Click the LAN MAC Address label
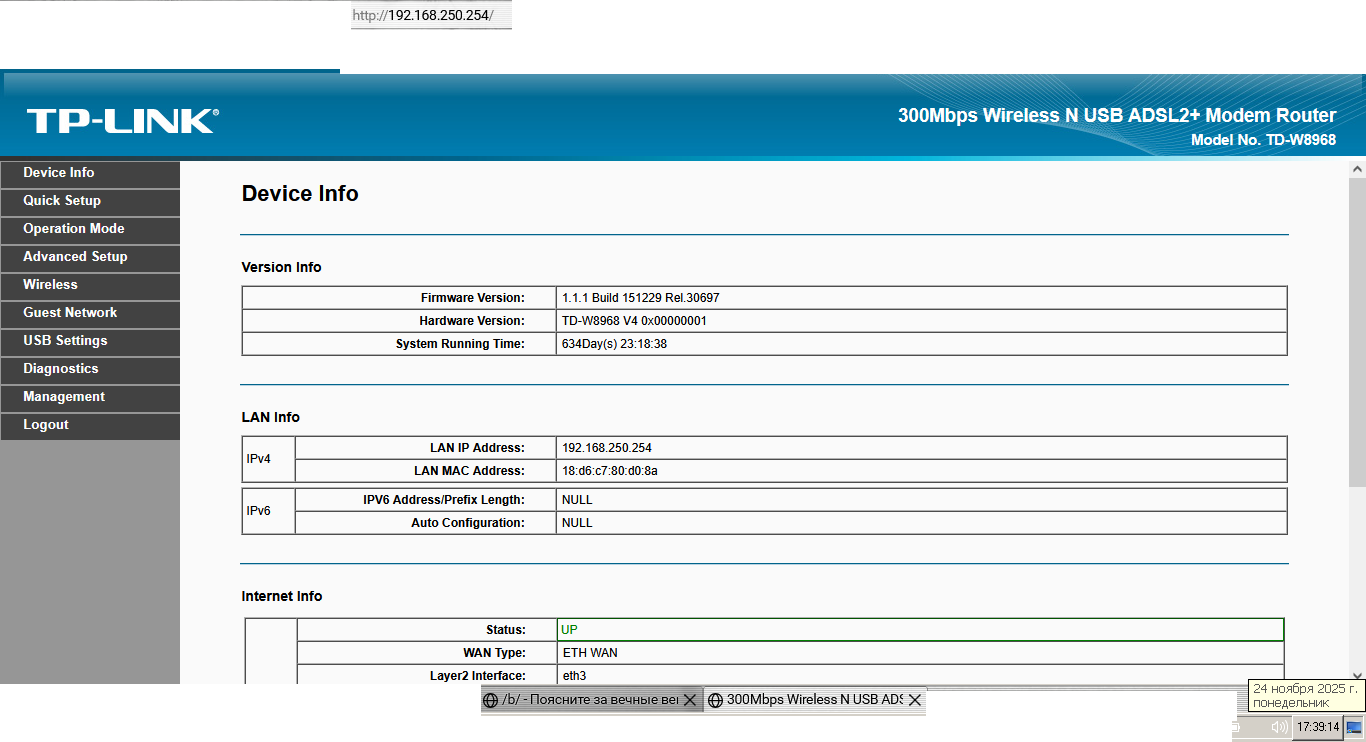 [x=469, y=471]
